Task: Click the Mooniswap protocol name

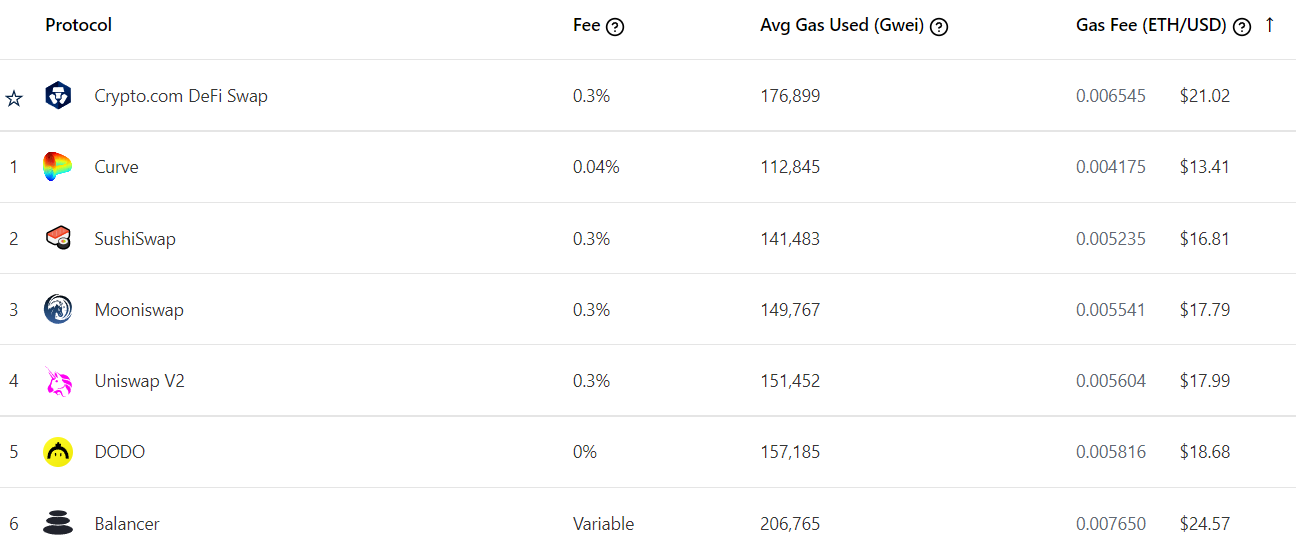Action: [x=139, y=310]
